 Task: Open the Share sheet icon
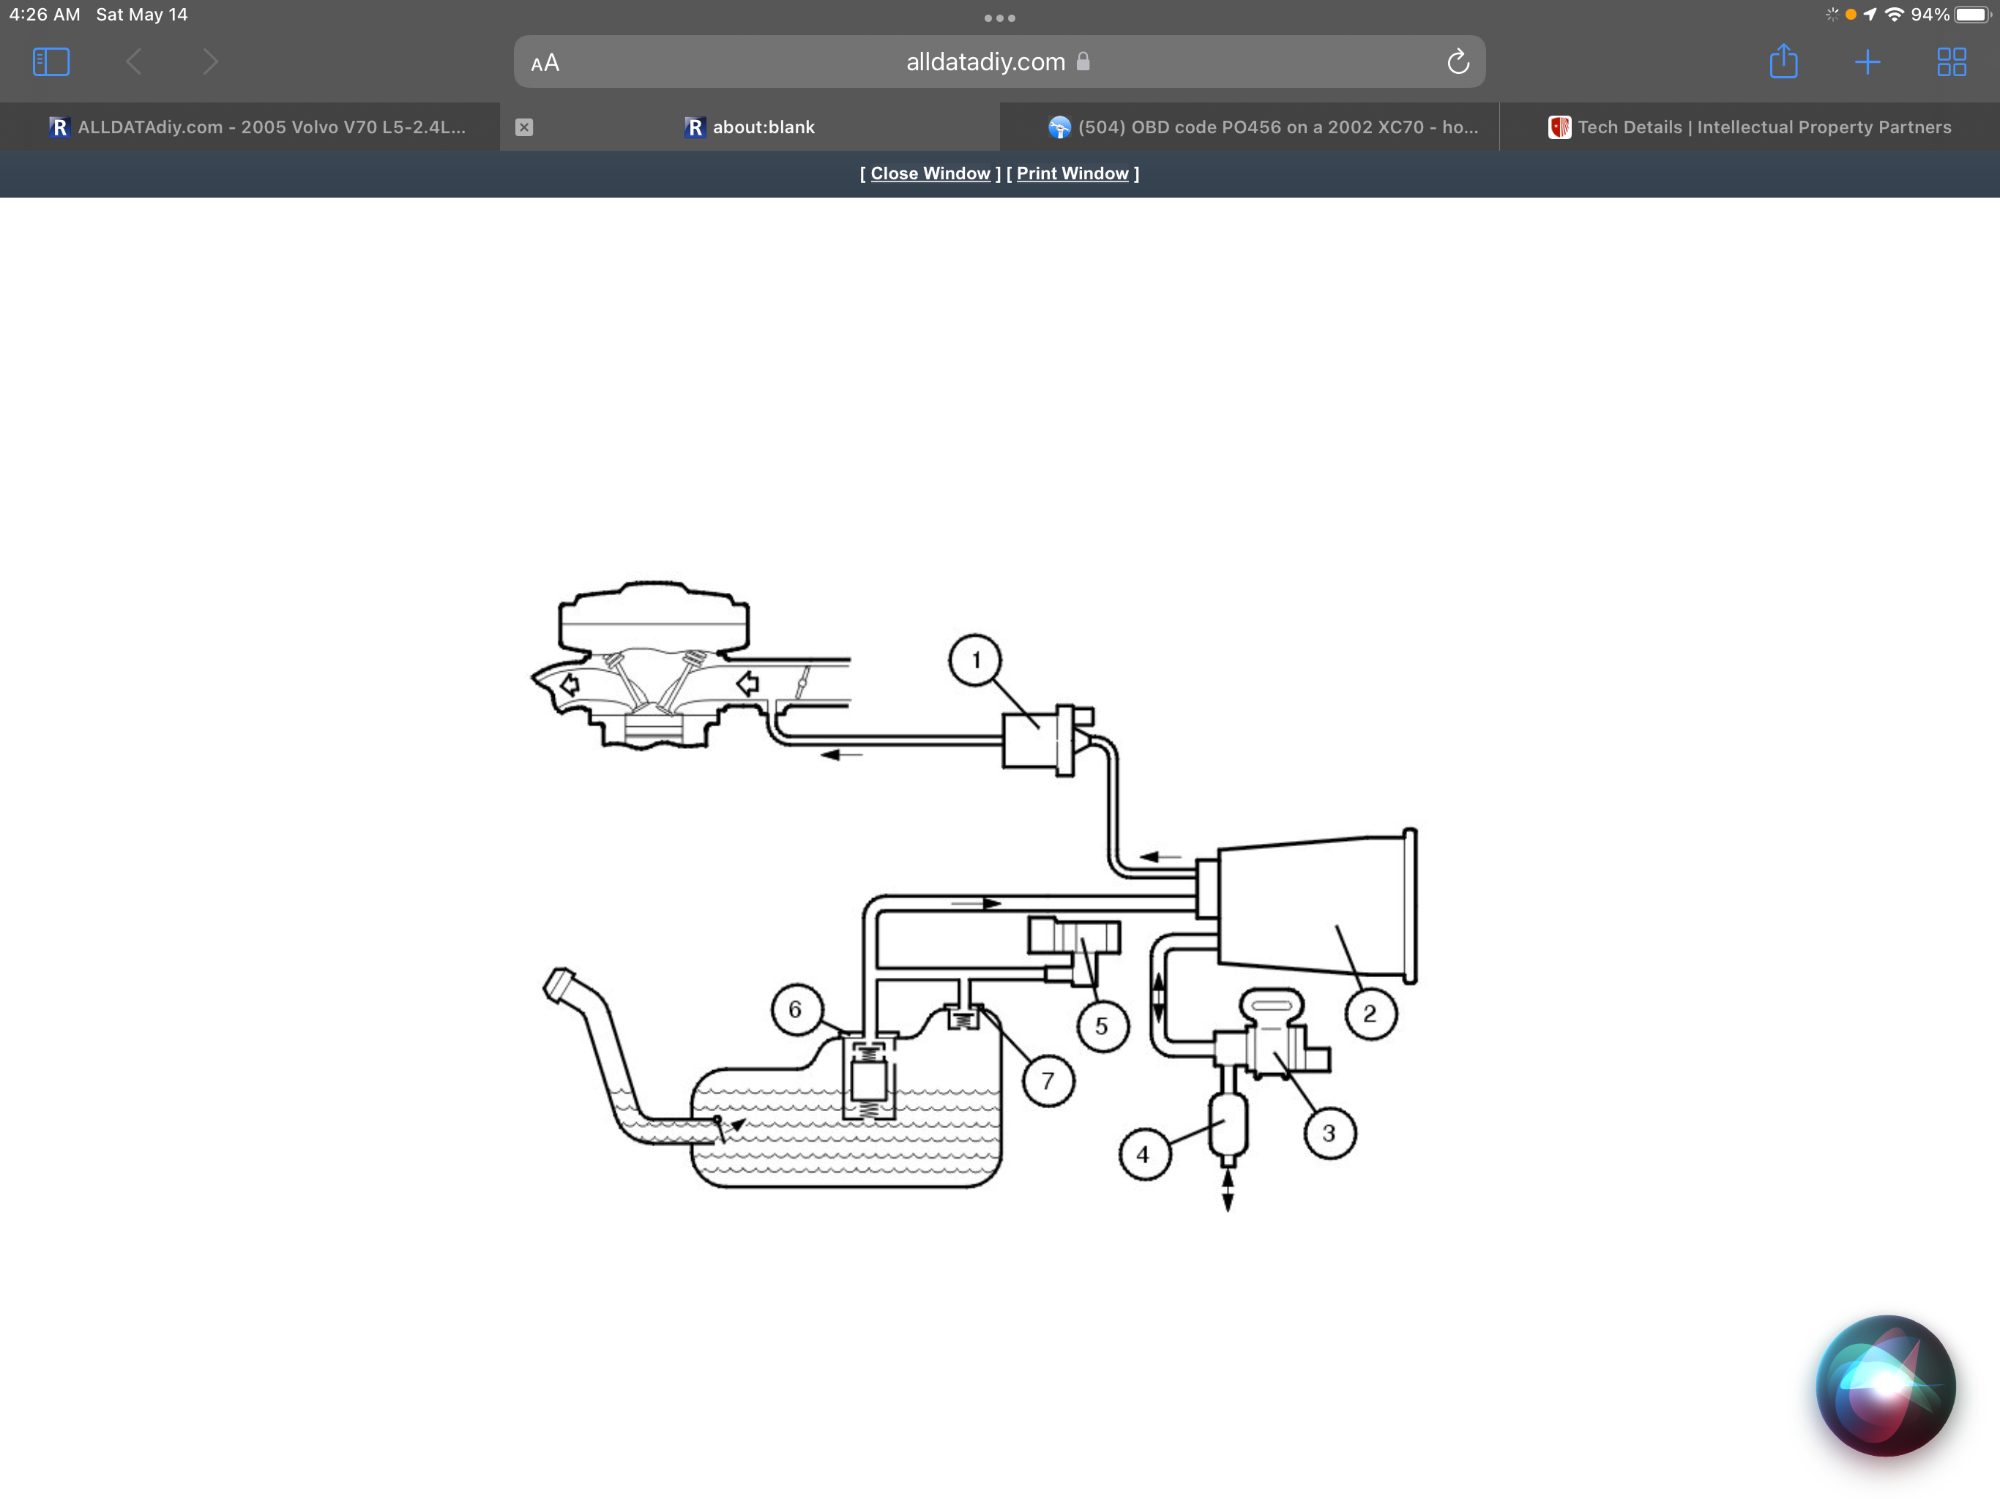(1783, 62)
